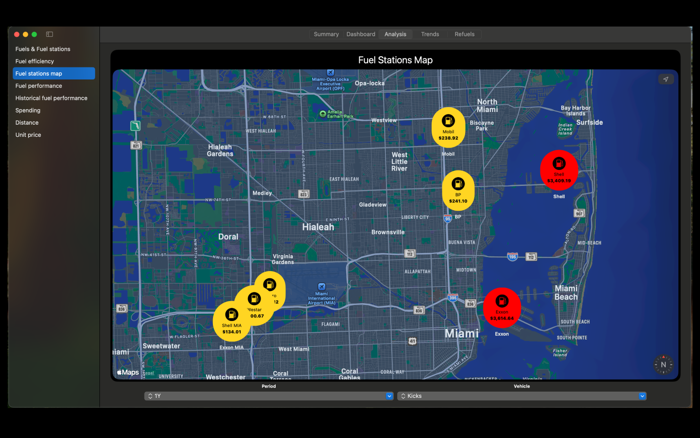Open the Vehicle dropdown showing Kicks
This screenshot has width=700, height=438.
[x=522, y=396]
